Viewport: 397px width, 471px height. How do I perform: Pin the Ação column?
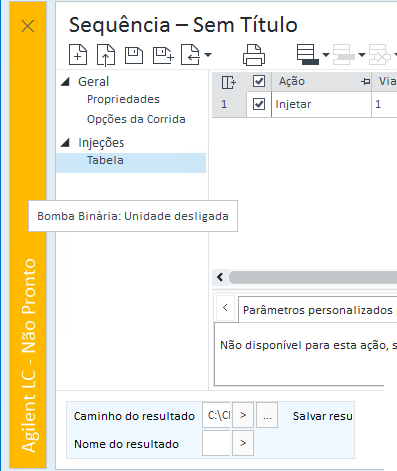click(x=366, y=81)
